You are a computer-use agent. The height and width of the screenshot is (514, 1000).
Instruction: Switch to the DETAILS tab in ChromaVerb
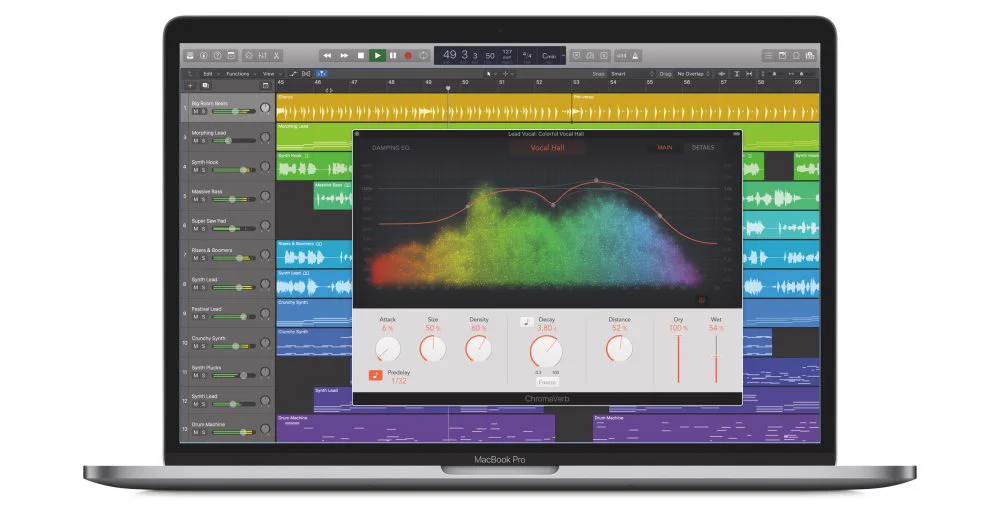(x=703, y=147)
